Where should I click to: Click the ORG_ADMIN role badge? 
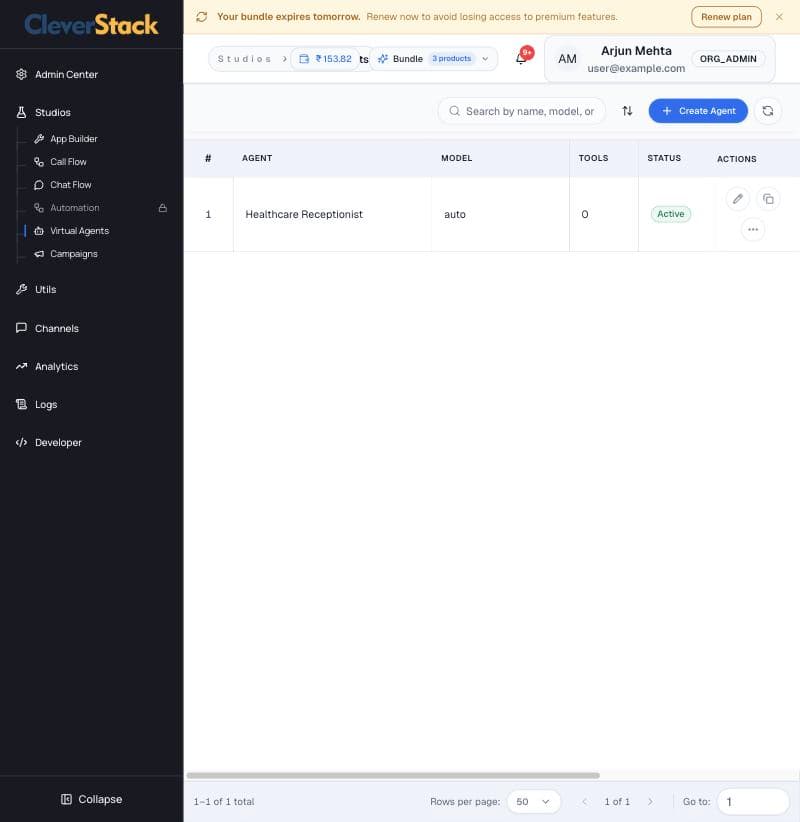pos(728,59)
